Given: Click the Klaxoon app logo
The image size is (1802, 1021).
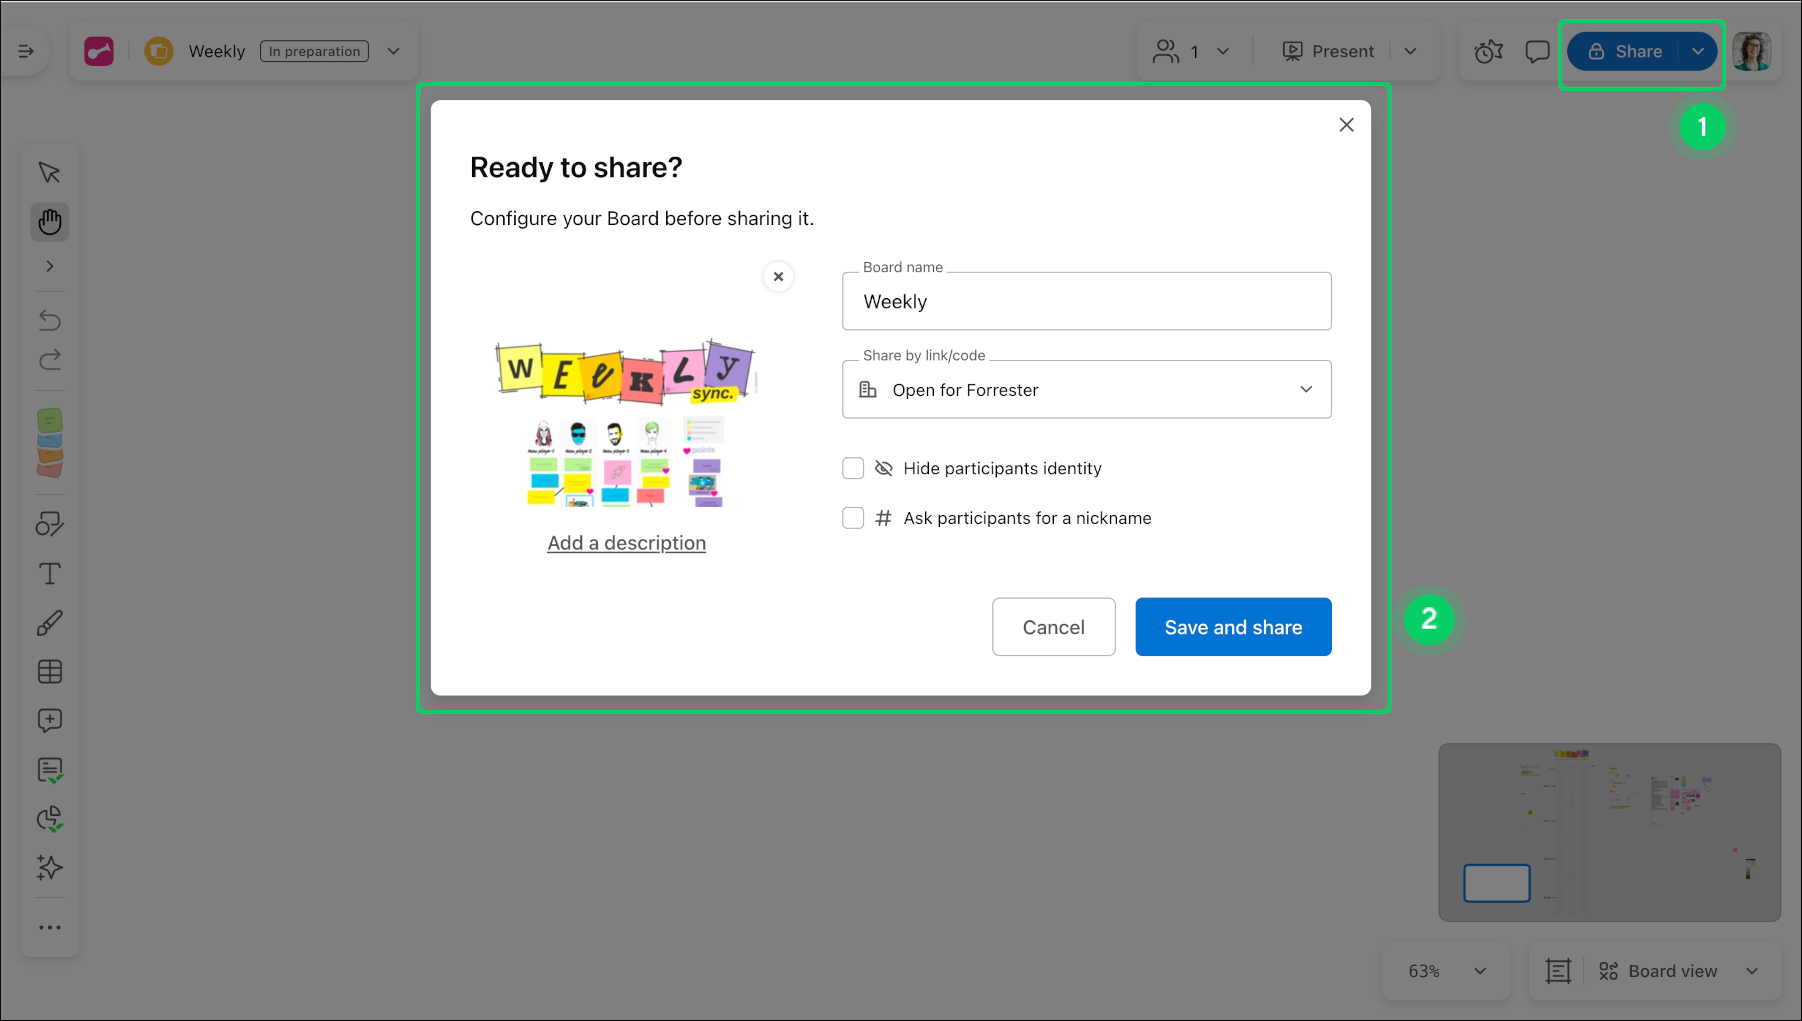Looking at the screenshot, I should [99, 51].
